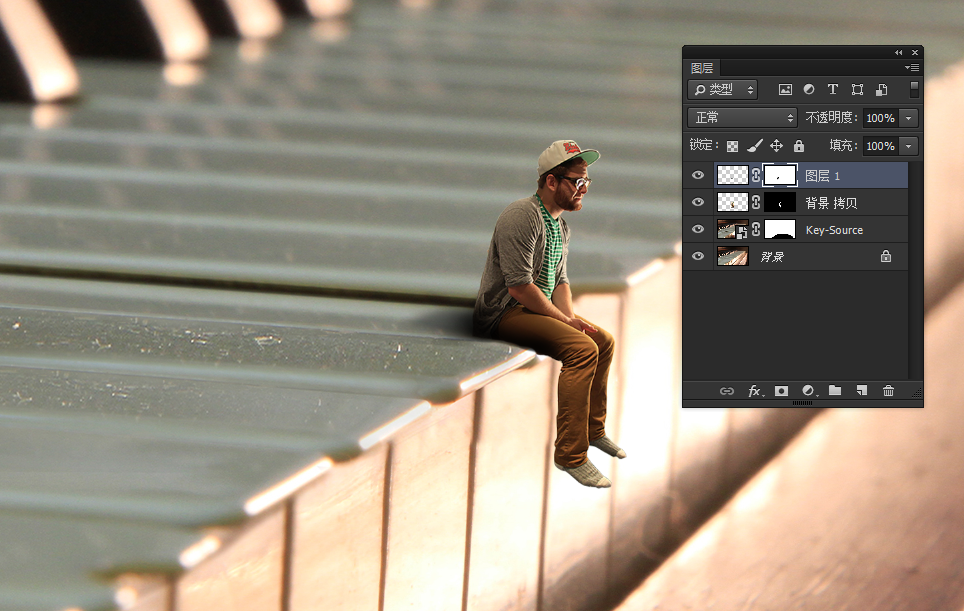Add a layer mask using the mask icon
Image resolution: width=964 pixels, height=611 pixels.
tap(782, 391)
